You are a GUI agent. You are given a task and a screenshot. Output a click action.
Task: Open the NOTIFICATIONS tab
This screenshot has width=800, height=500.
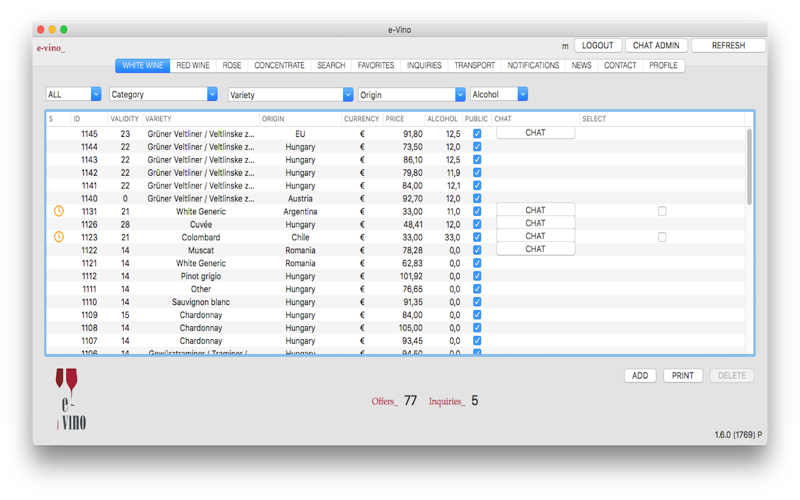[533, 66]
